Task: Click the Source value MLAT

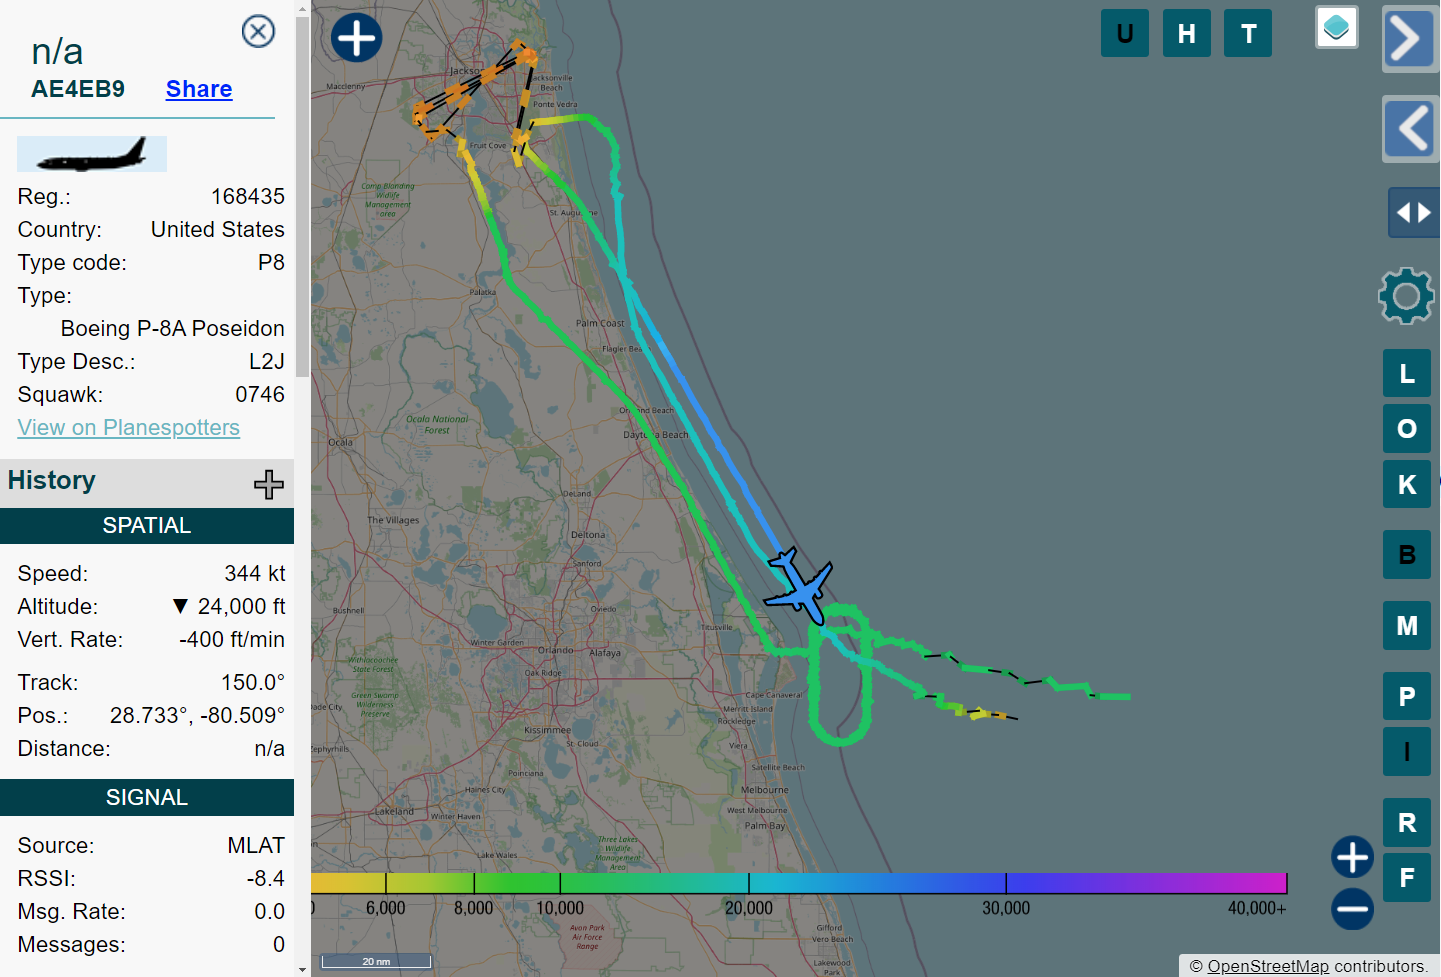Action: click(256, 846)
